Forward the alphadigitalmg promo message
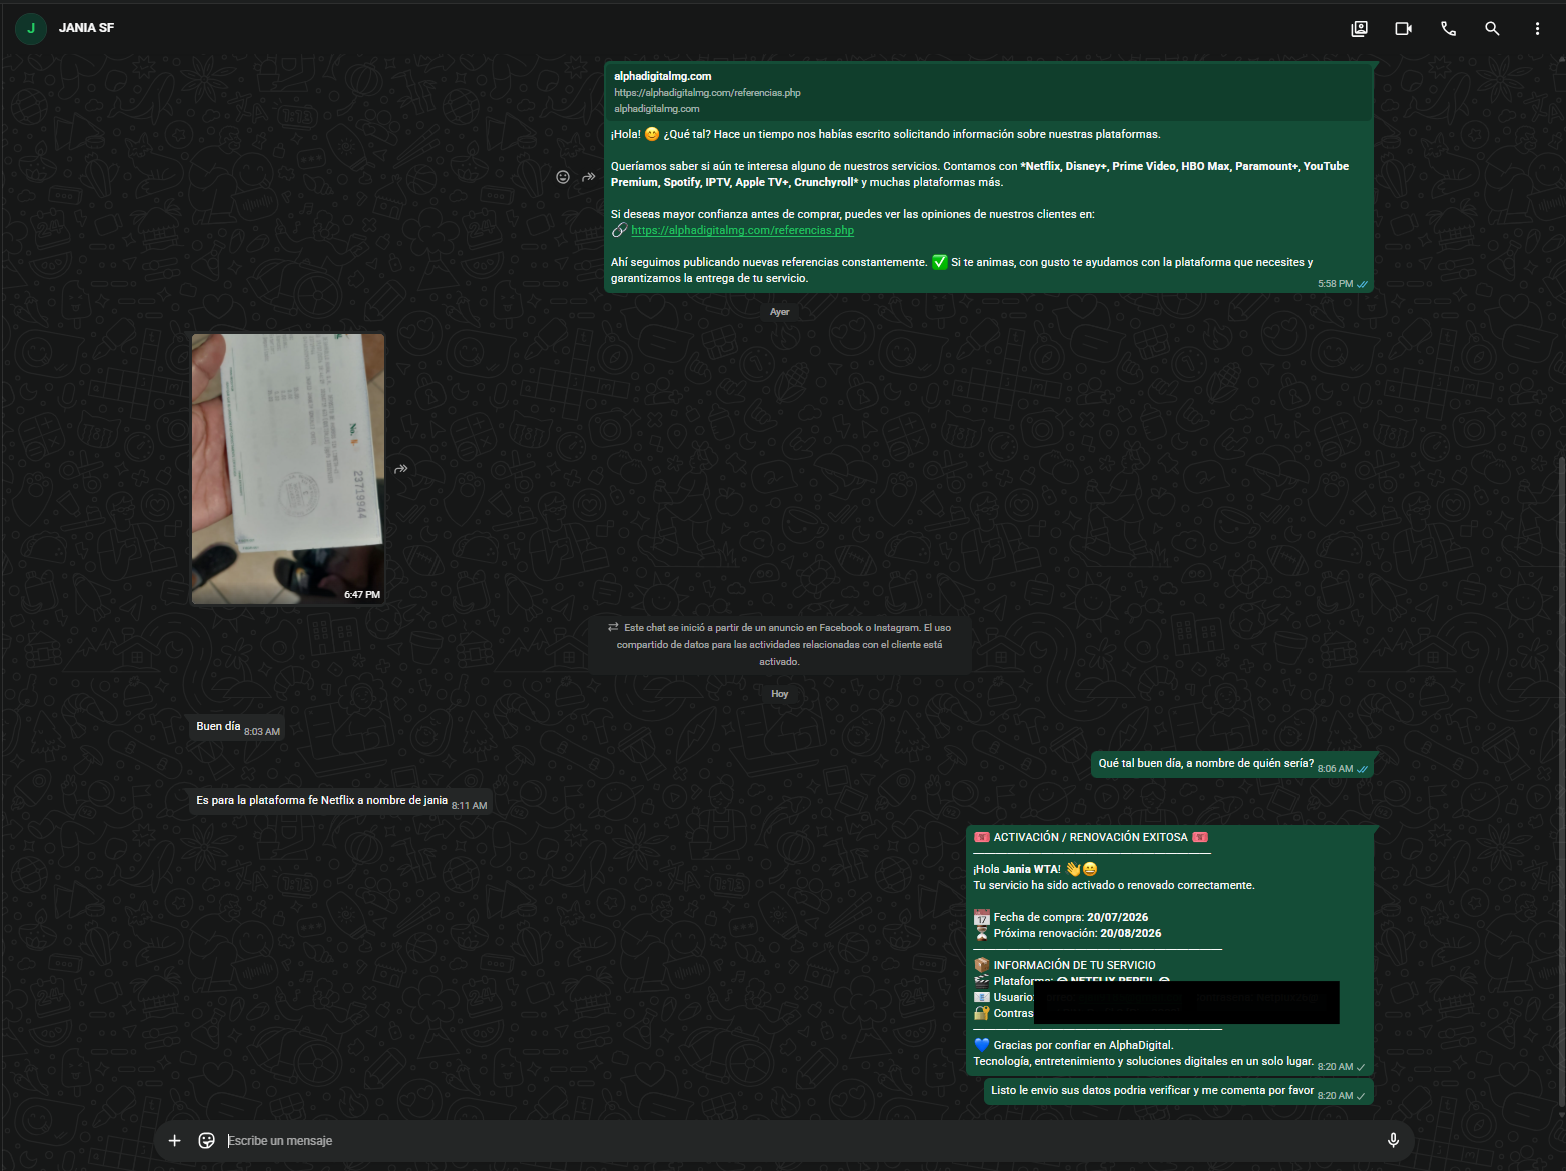This screenshot has height=1171, width=1566. (x=589, y=177)
